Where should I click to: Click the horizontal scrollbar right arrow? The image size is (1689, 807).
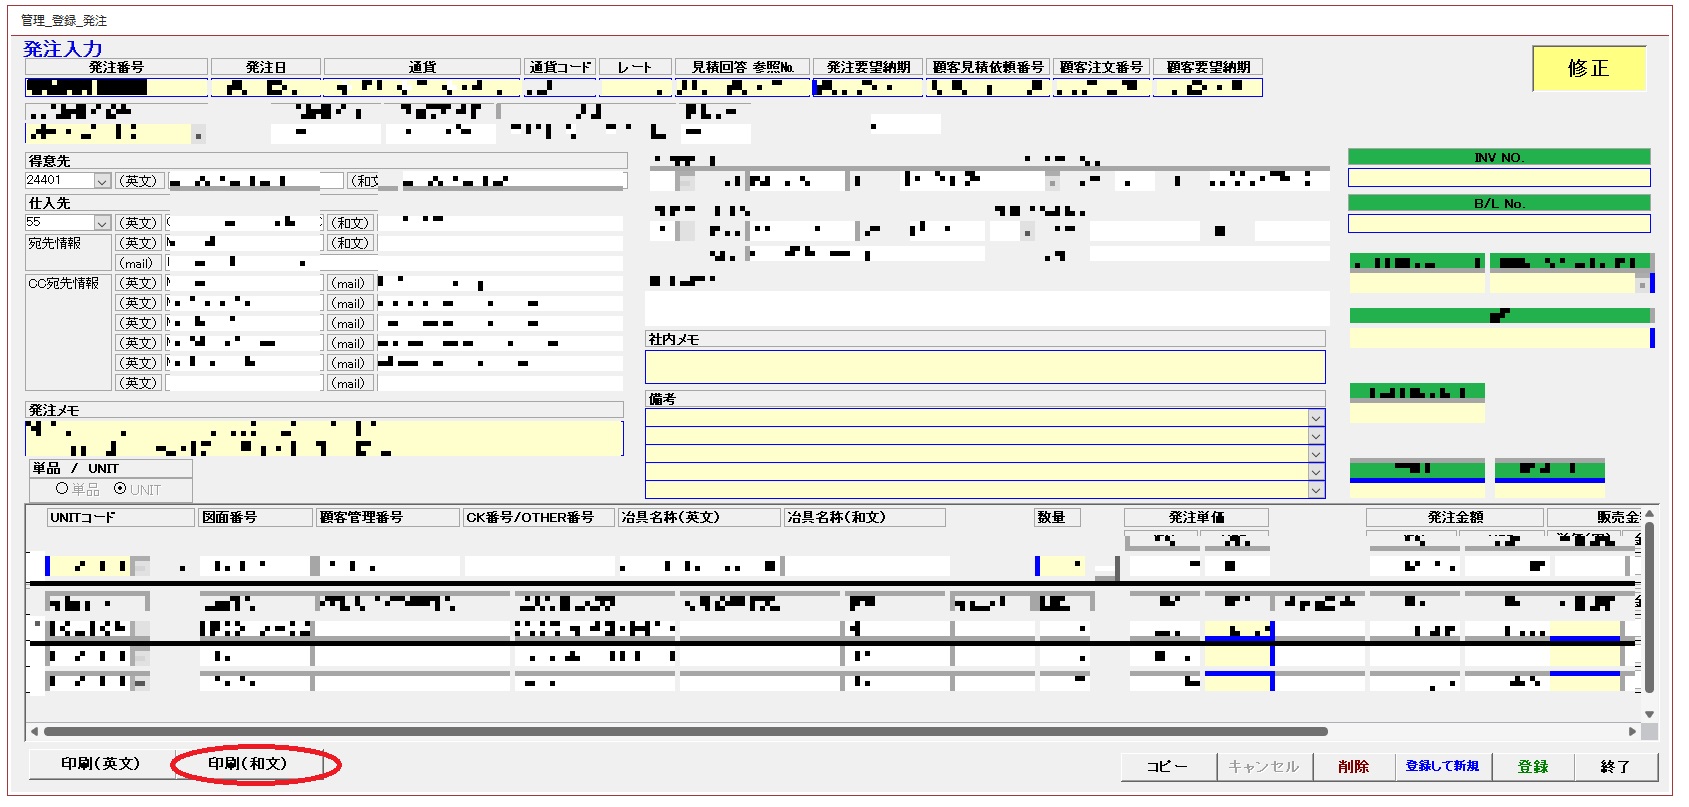click(x=1632, y=732)
